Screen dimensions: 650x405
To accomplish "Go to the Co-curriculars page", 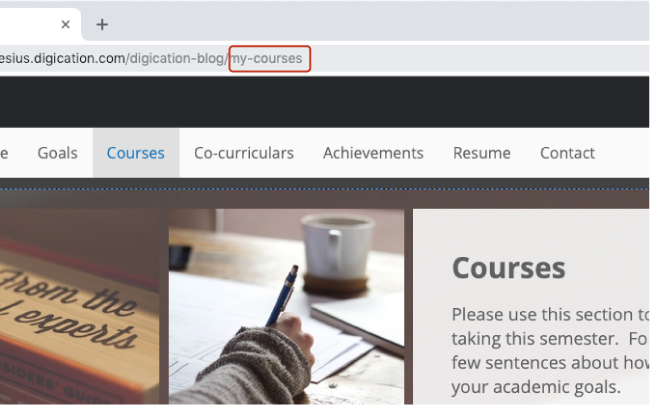I will pos(244,153).
